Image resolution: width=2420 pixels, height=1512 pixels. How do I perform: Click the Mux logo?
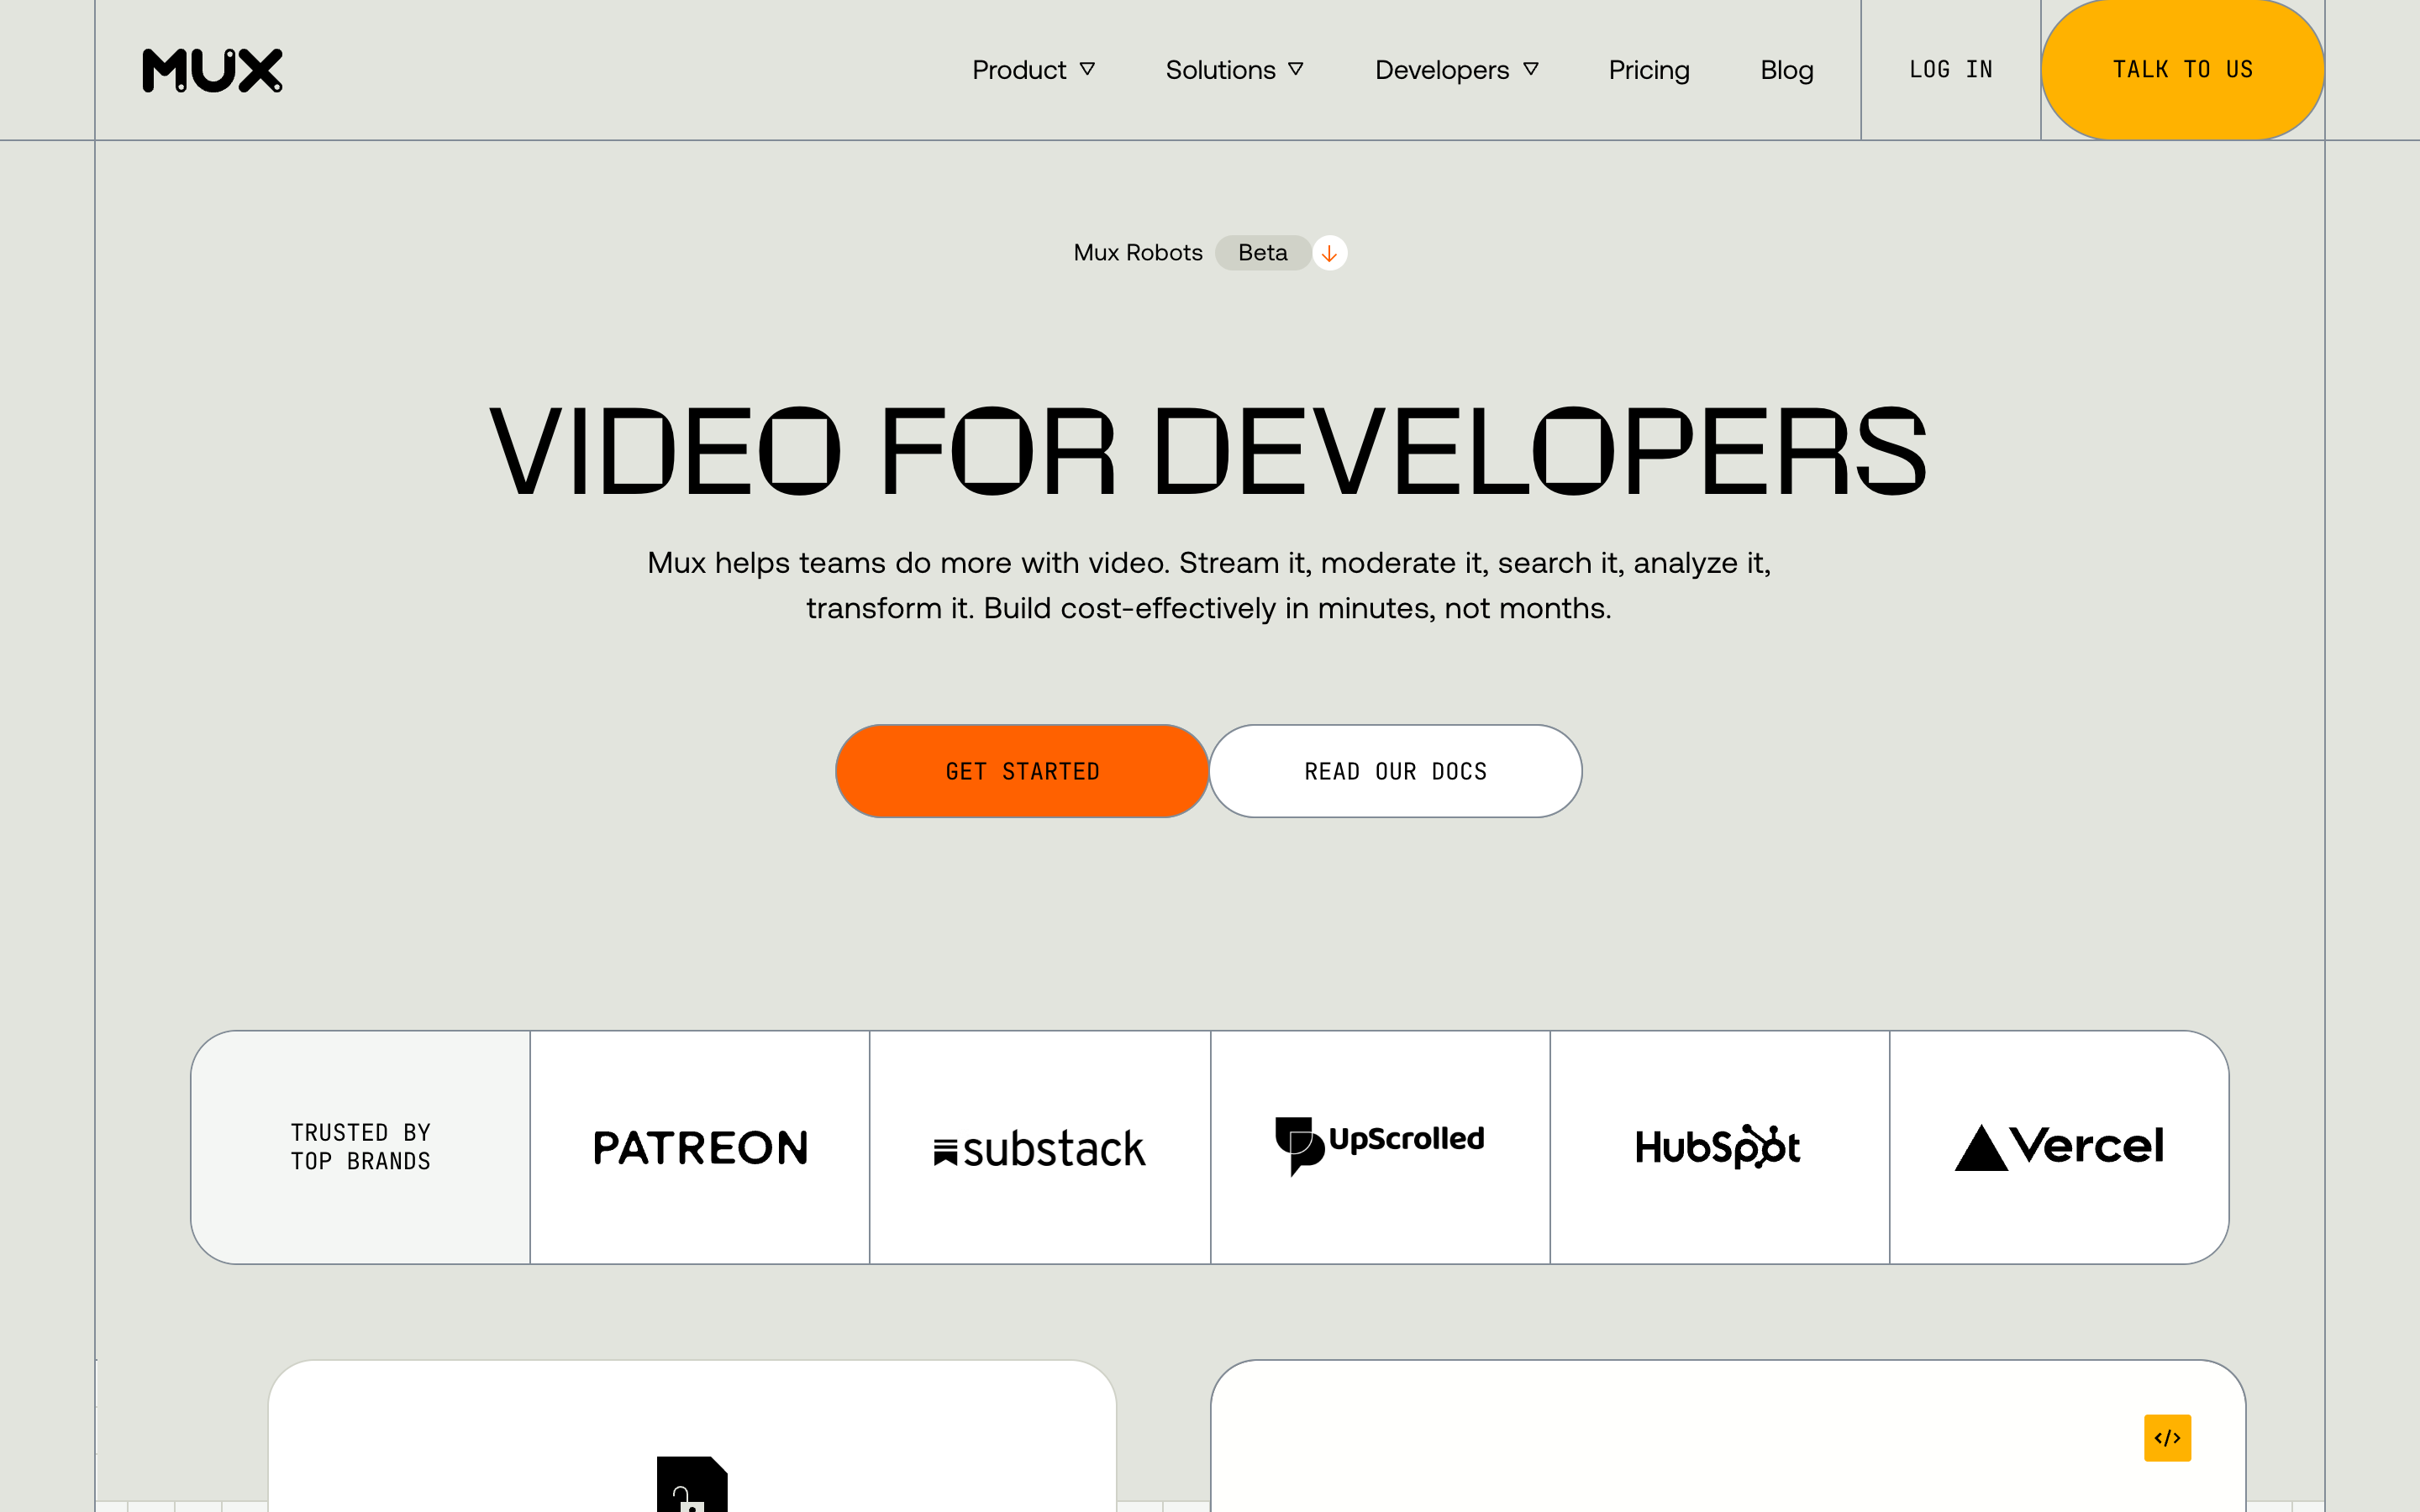tap(212, 70)
